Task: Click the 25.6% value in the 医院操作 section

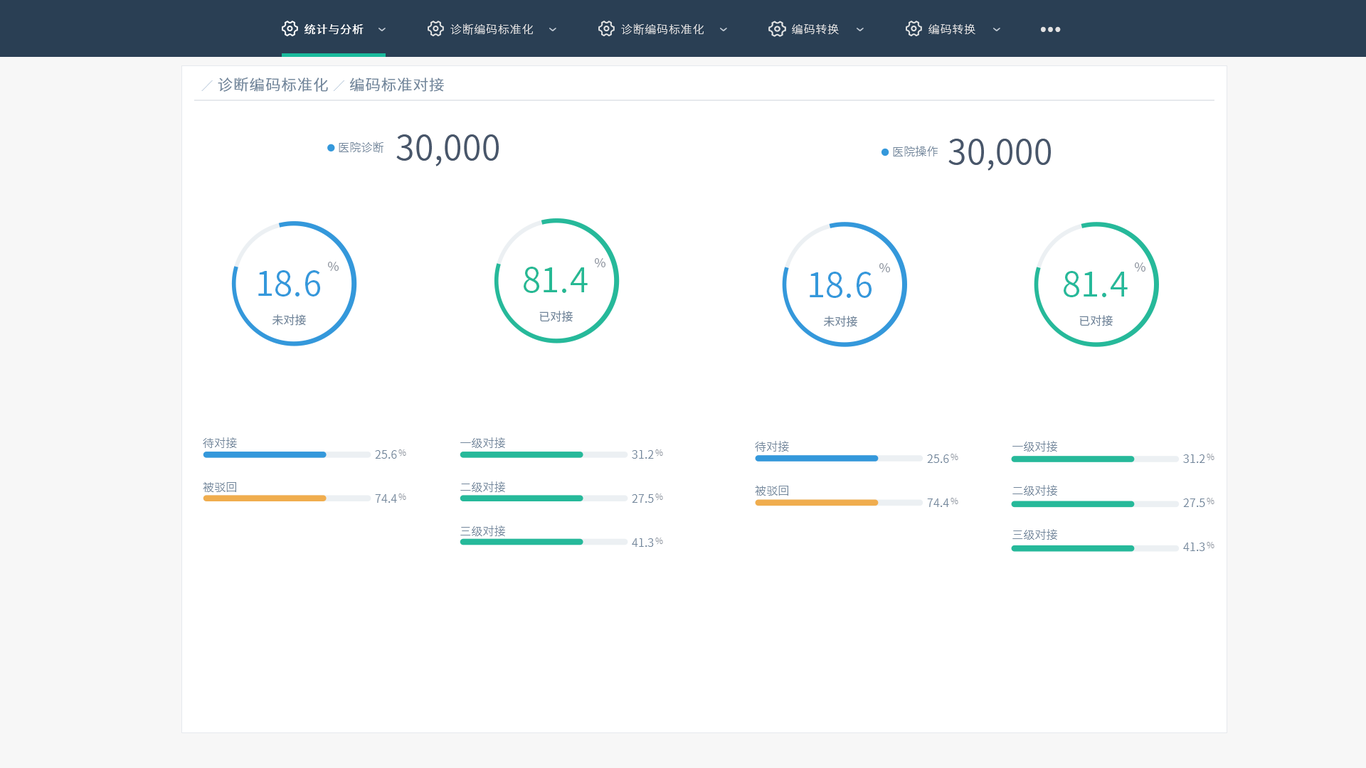Action: pyautogui.click(x=942, y=459)
